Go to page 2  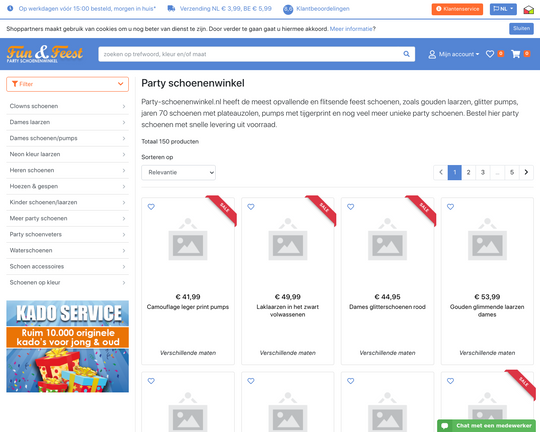pyautogui.click(x=468, y=172)
